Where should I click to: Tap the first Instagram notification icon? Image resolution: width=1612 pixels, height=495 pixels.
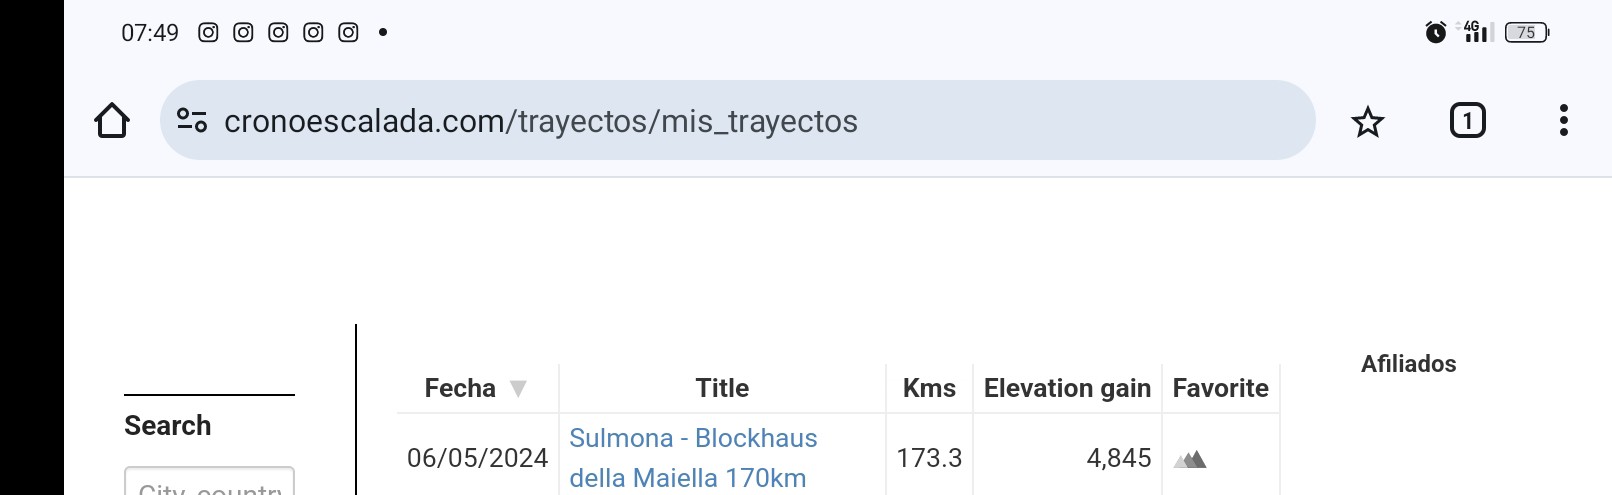208,32
